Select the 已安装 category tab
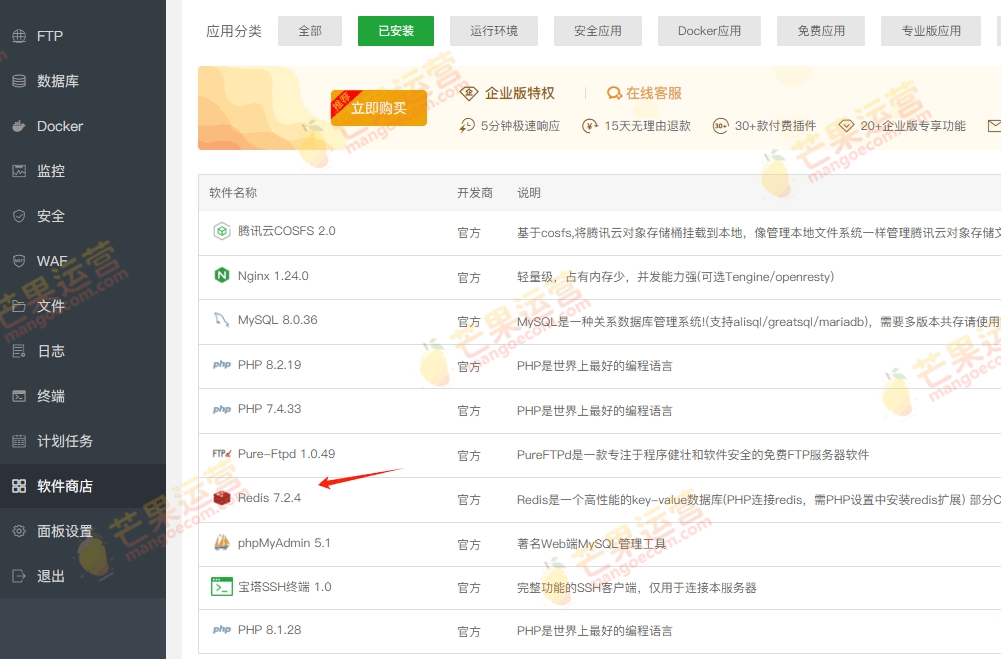1001x659 pixels. coord(395,31)
